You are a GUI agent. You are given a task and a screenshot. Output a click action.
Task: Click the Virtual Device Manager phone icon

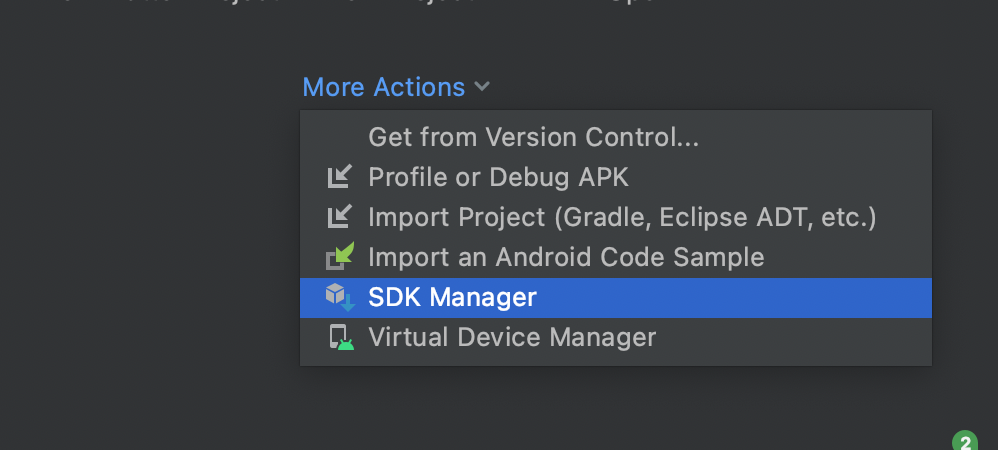(341, 337)
